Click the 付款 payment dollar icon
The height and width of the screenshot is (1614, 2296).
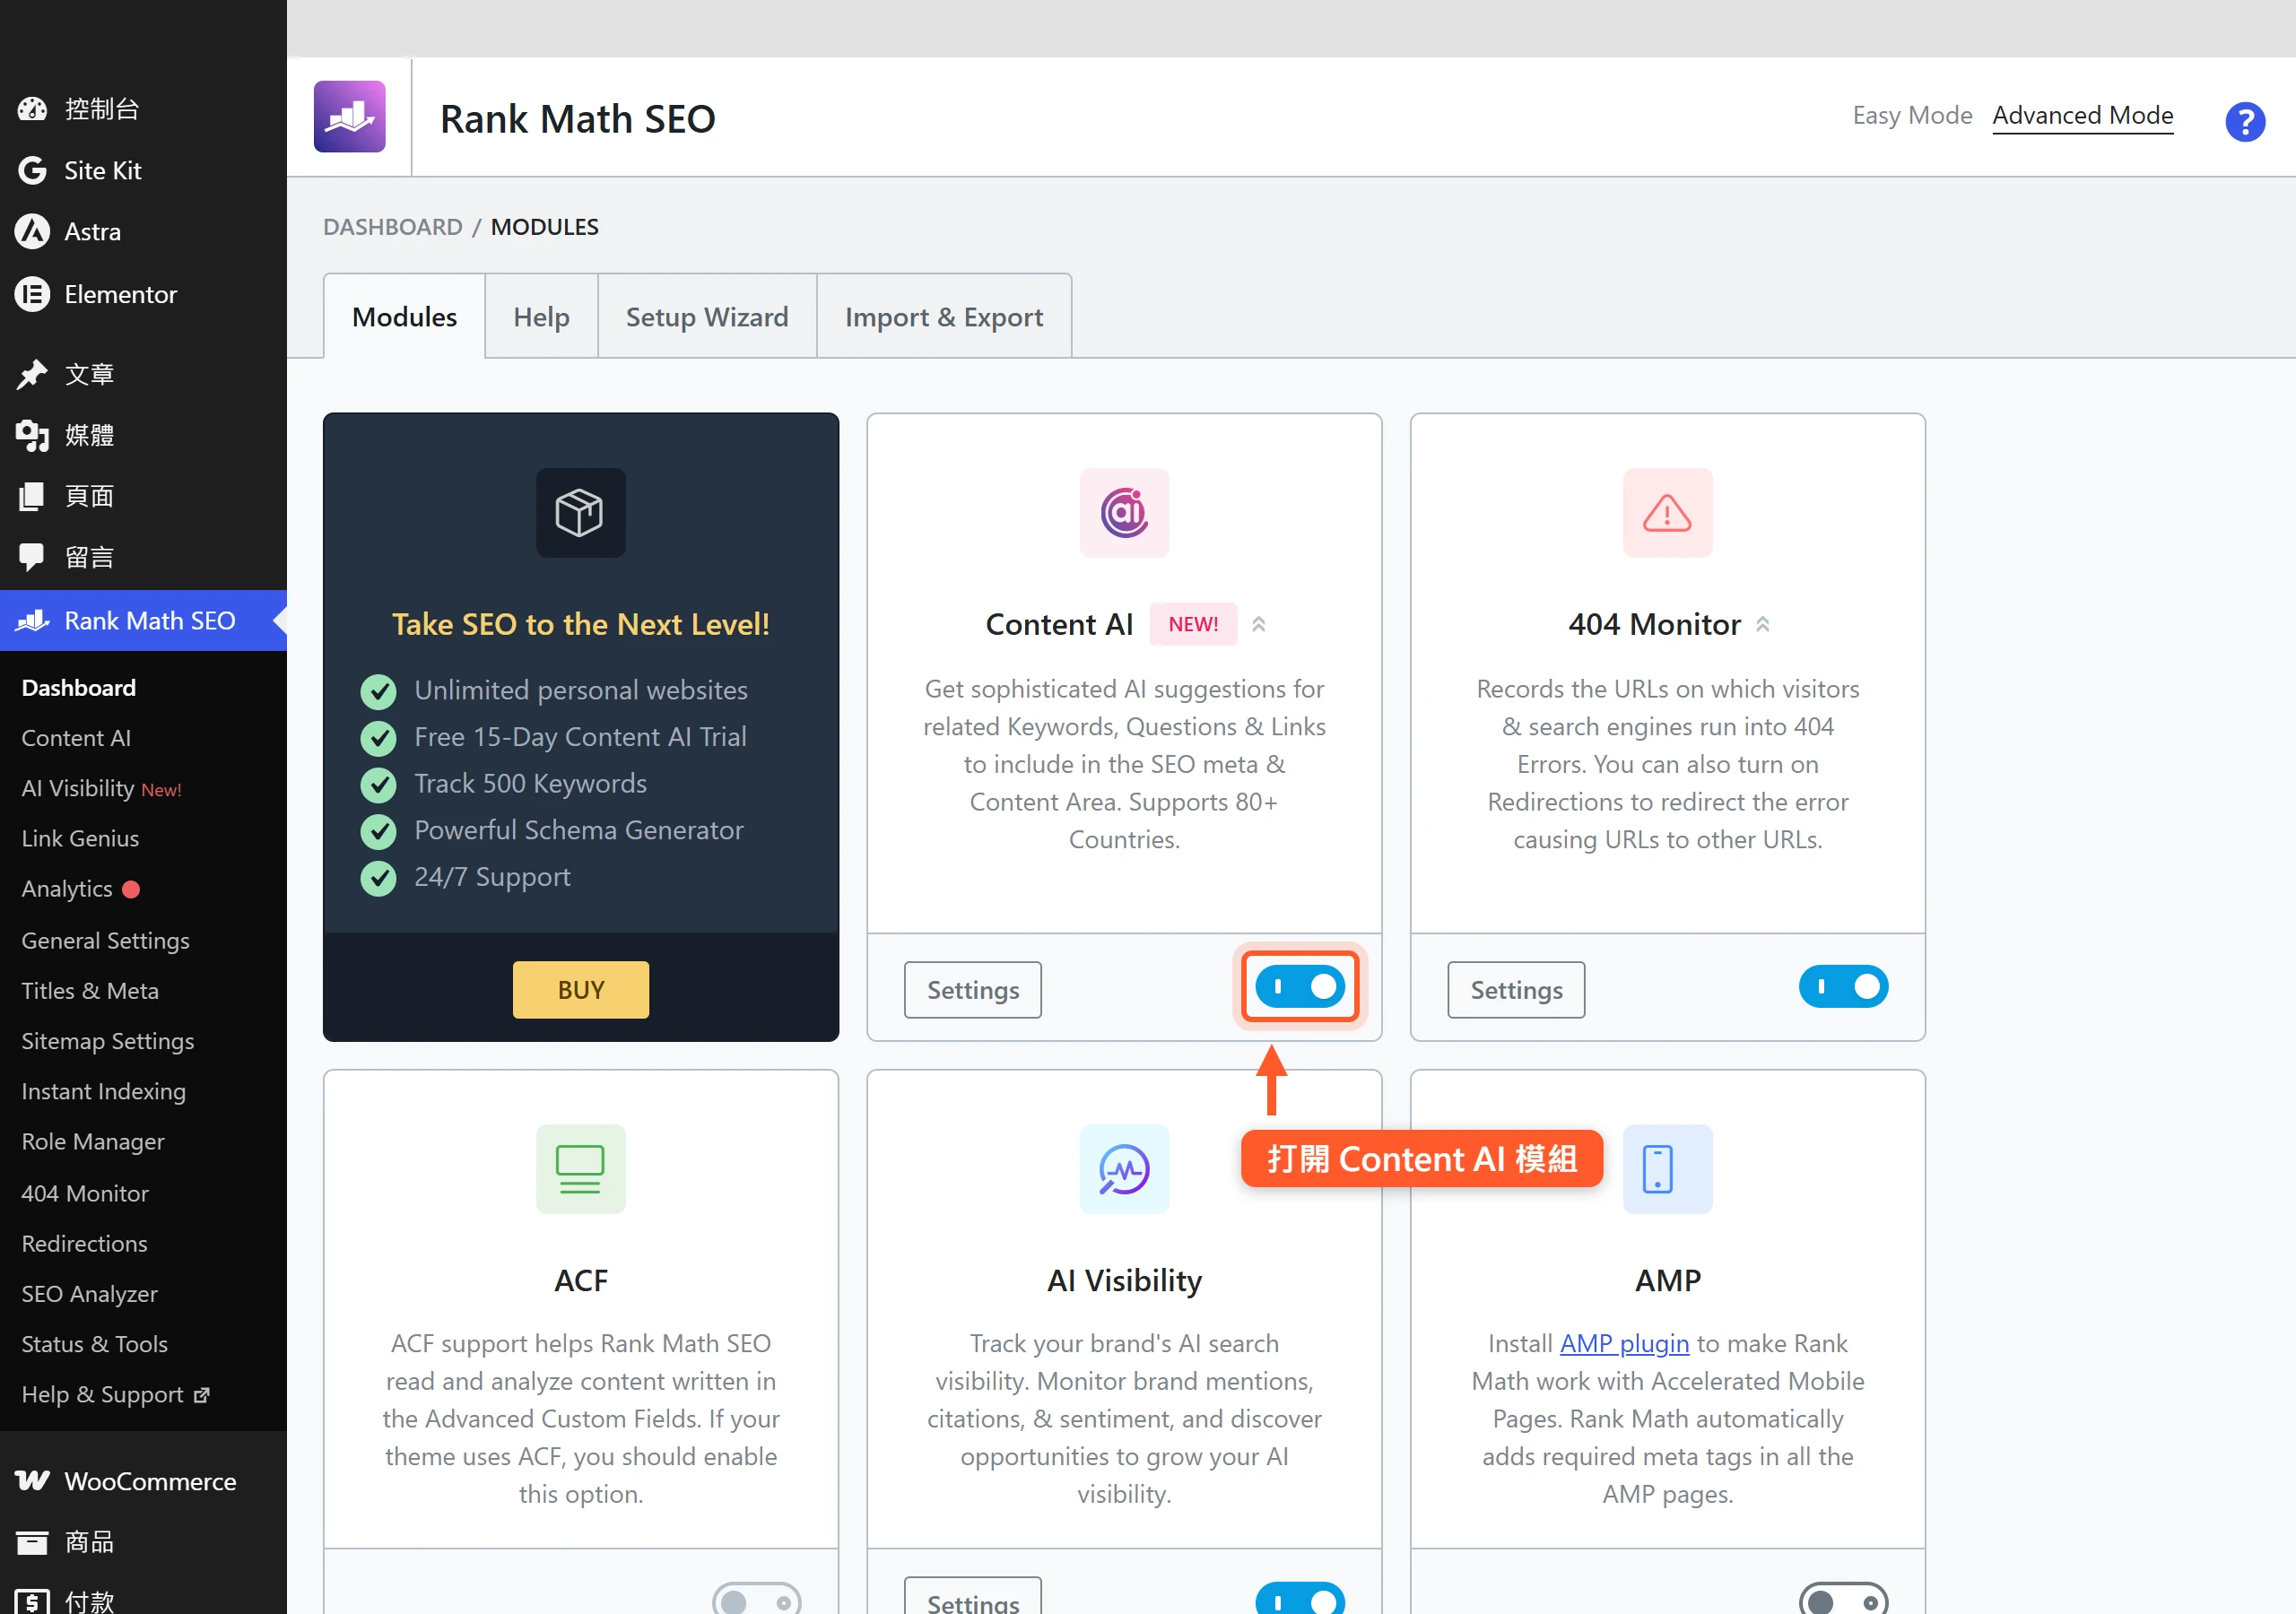click(x=32, y=1601)
